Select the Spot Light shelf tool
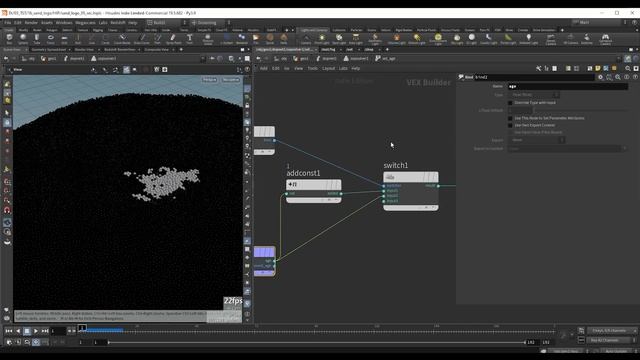The height and width of the screenshot is (360, 640). pyautogui.click(x=339, y=39)
